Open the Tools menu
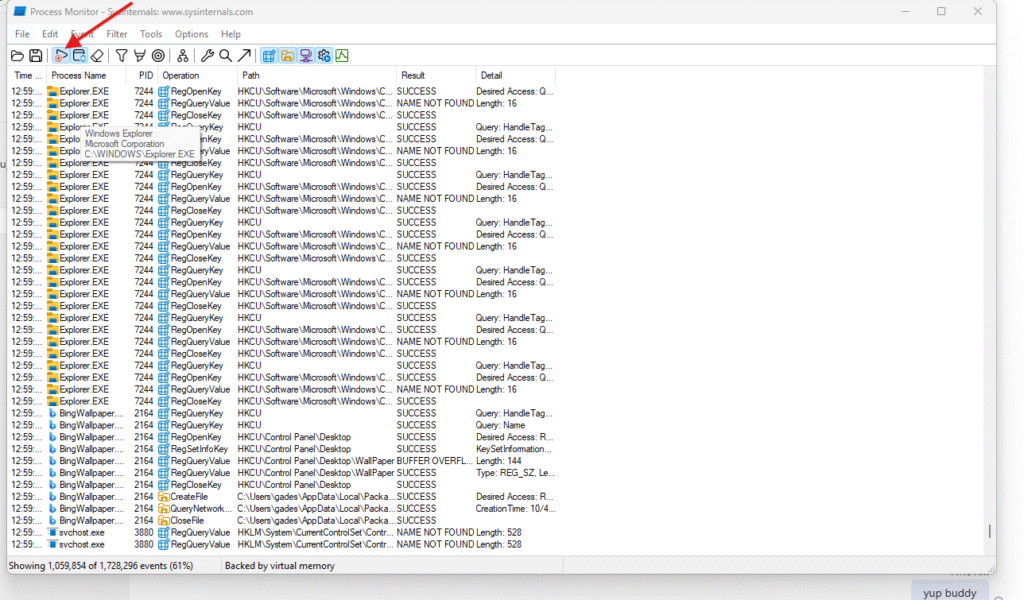1024x600 pixels. pyautogui.click(x=151, y=34)
